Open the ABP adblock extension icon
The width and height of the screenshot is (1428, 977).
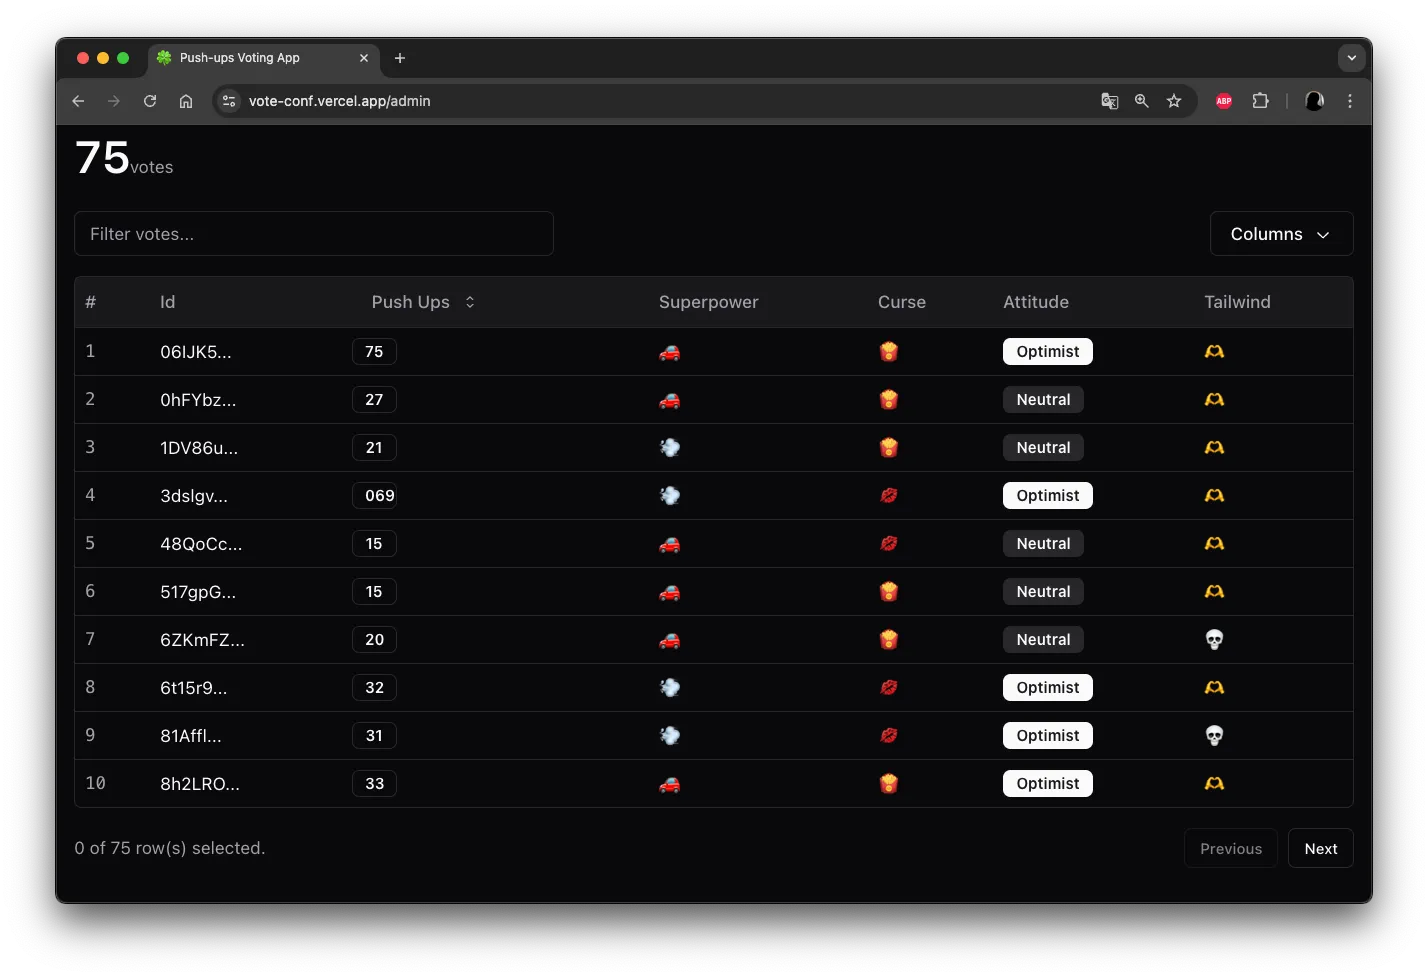1224,101
